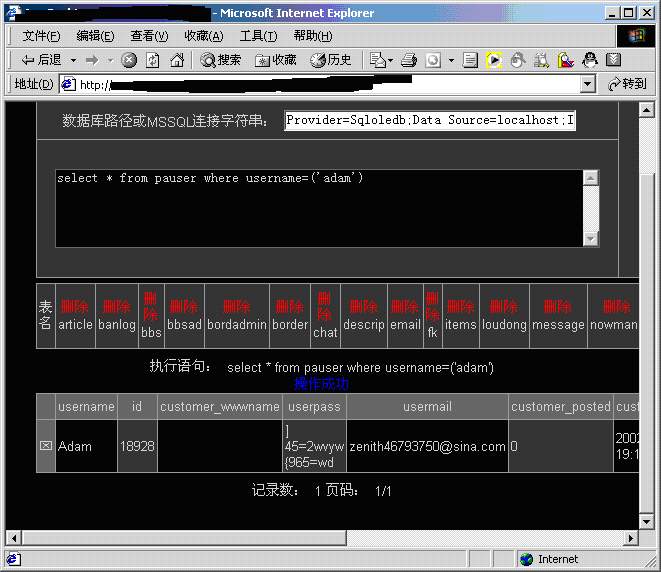Open the Search (搜索) toolbar button
Viewport: 661px width, 572px height.
[x=221, y=60]
